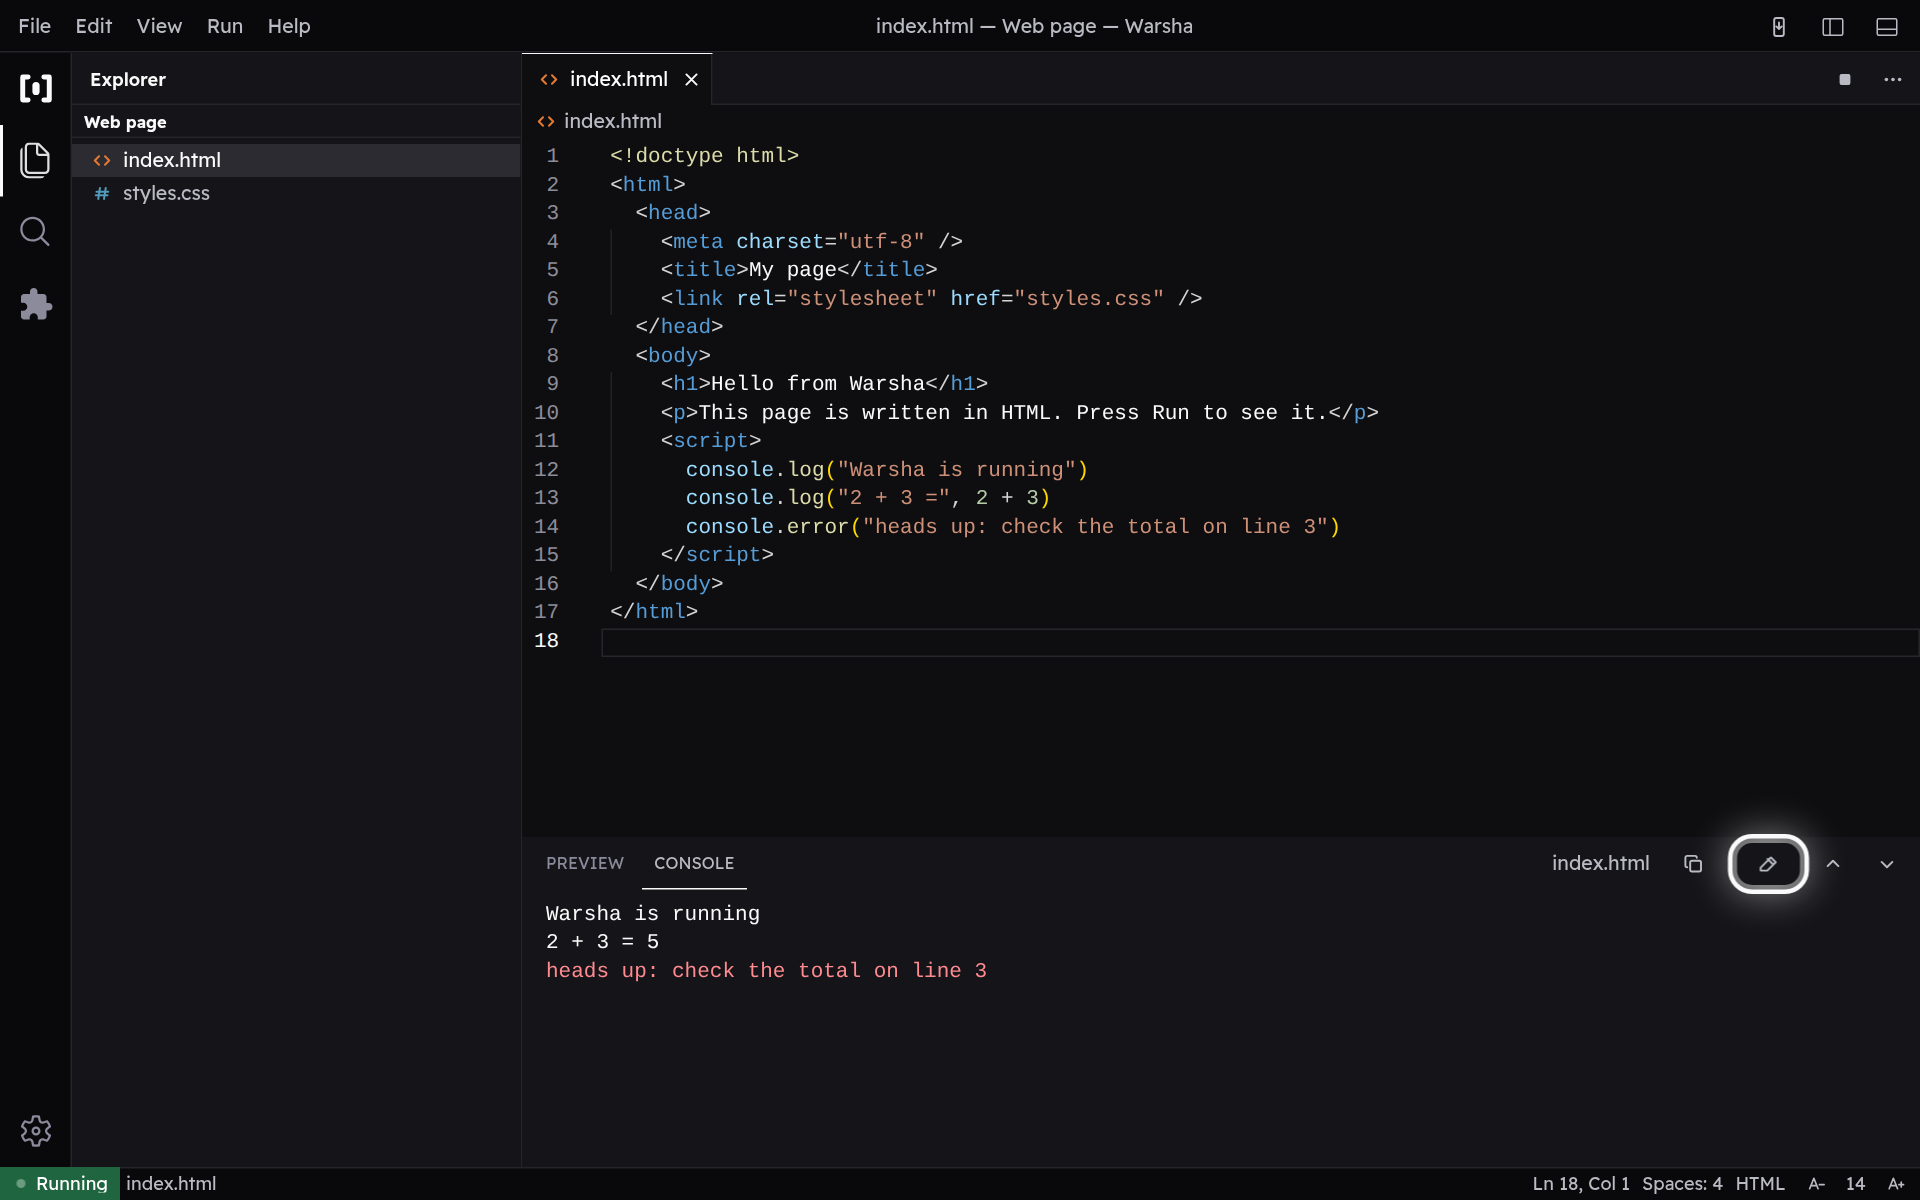1920x1200 pixels.
Task: Open the editor more actions ellipsis
Action: tap(1893, 80)
